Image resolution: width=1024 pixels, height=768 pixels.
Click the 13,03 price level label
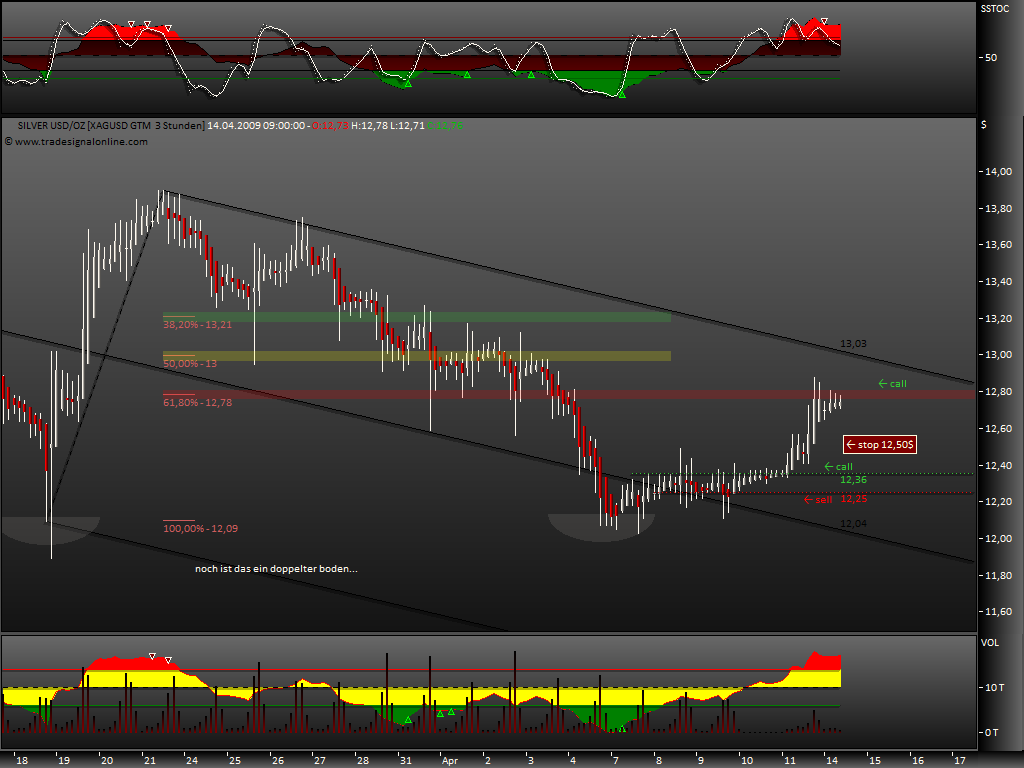(x=854, y=343)
